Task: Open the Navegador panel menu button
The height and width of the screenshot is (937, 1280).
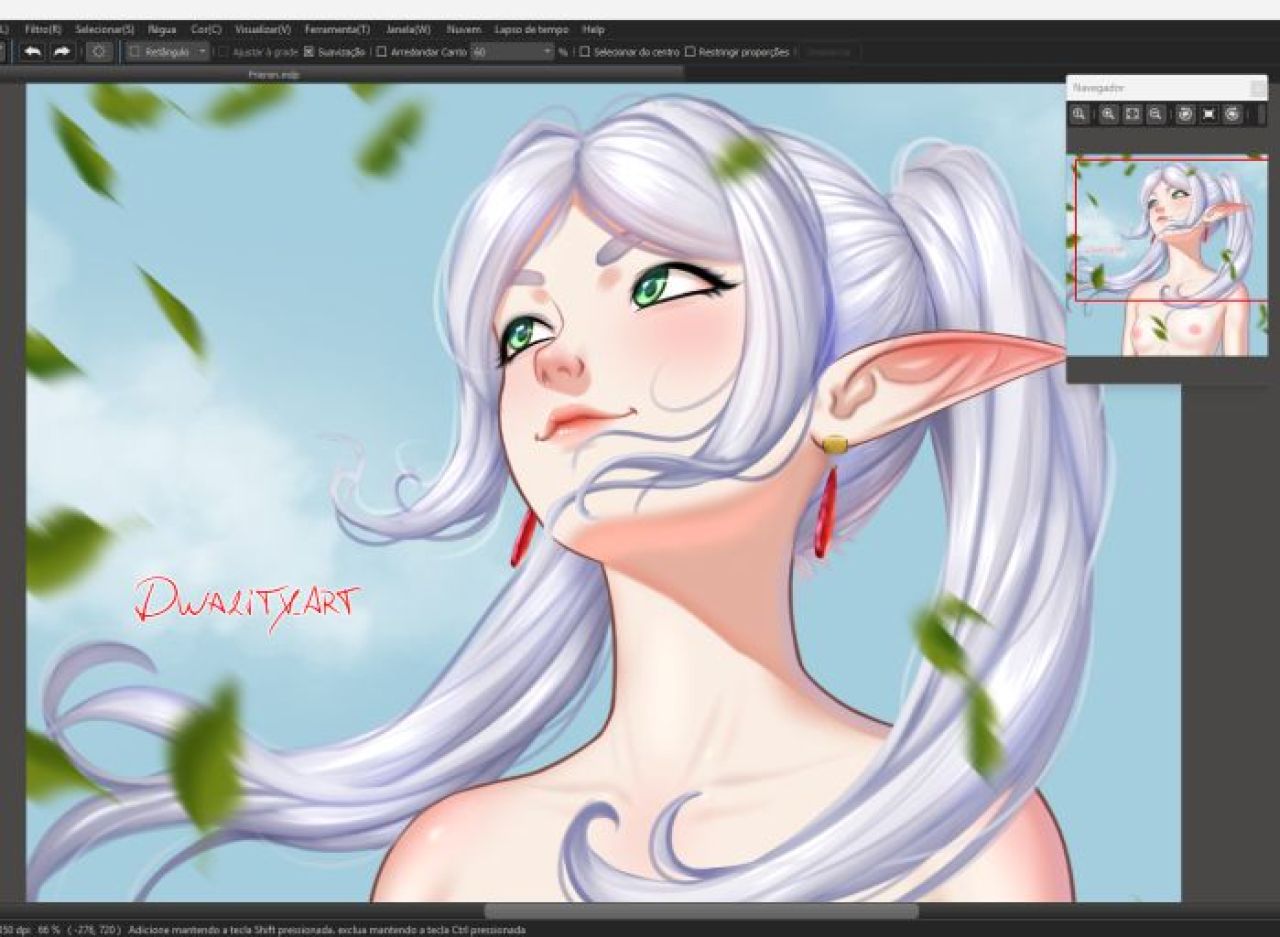Action: (x=1257, y=89)
